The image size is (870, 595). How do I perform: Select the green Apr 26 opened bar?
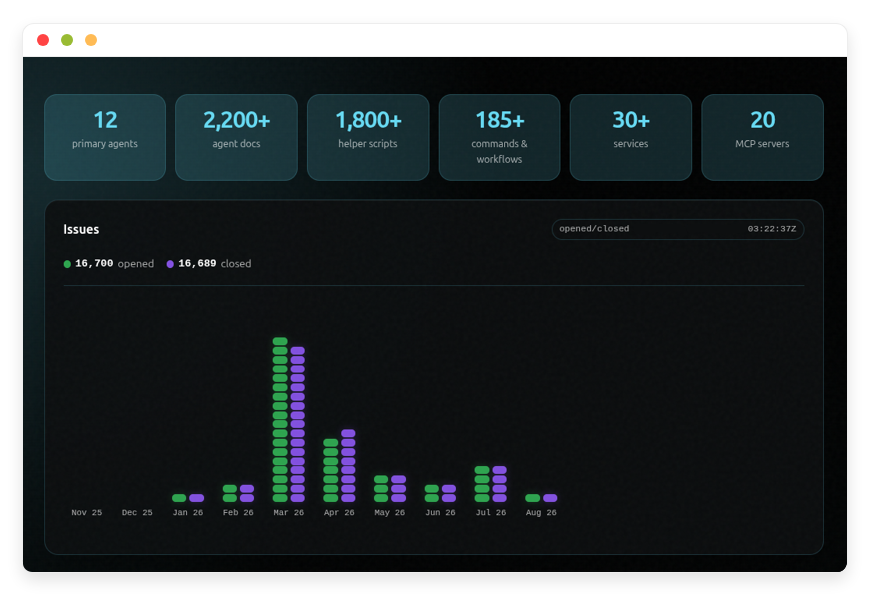coord(331,470)
